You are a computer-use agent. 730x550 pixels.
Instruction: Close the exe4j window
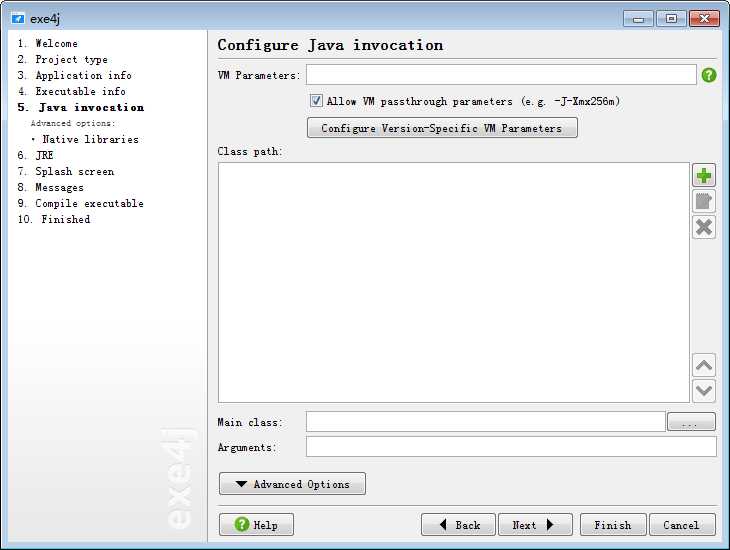click(x=704, y=19)
